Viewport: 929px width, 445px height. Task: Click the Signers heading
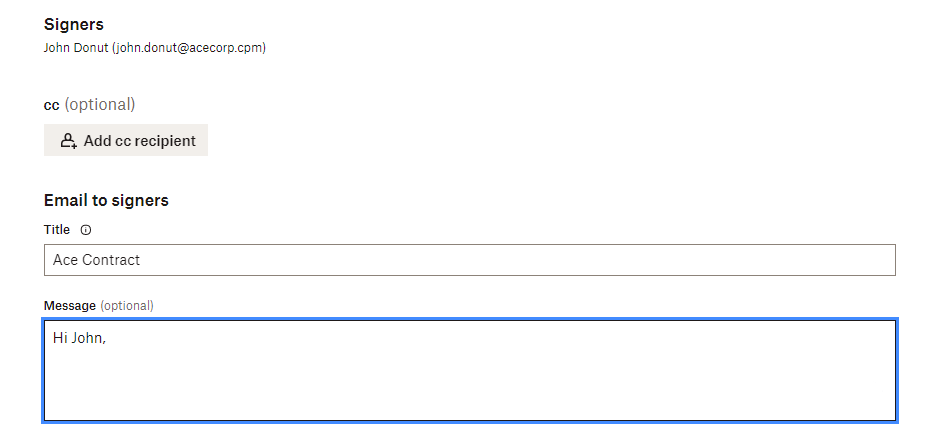(x=74, y=24)
